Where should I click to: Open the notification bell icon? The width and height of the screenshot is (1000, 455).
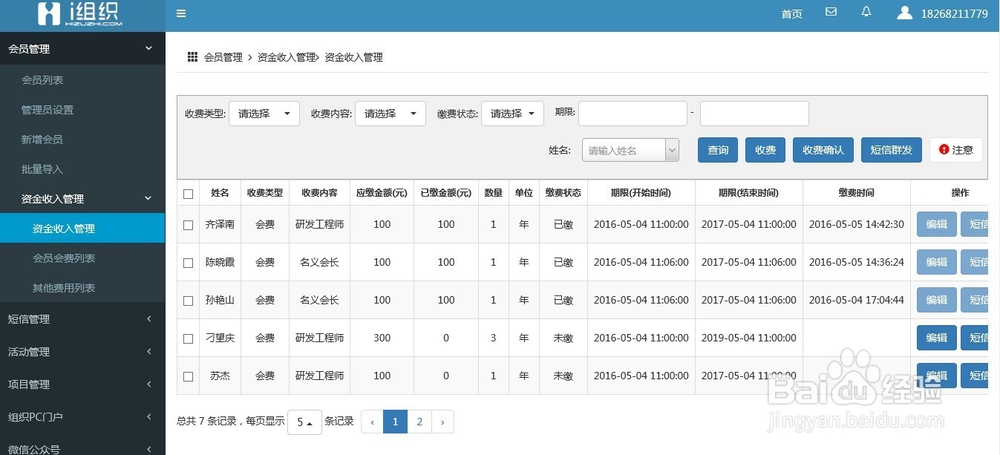pyautogui.click(x=866, y=12)
